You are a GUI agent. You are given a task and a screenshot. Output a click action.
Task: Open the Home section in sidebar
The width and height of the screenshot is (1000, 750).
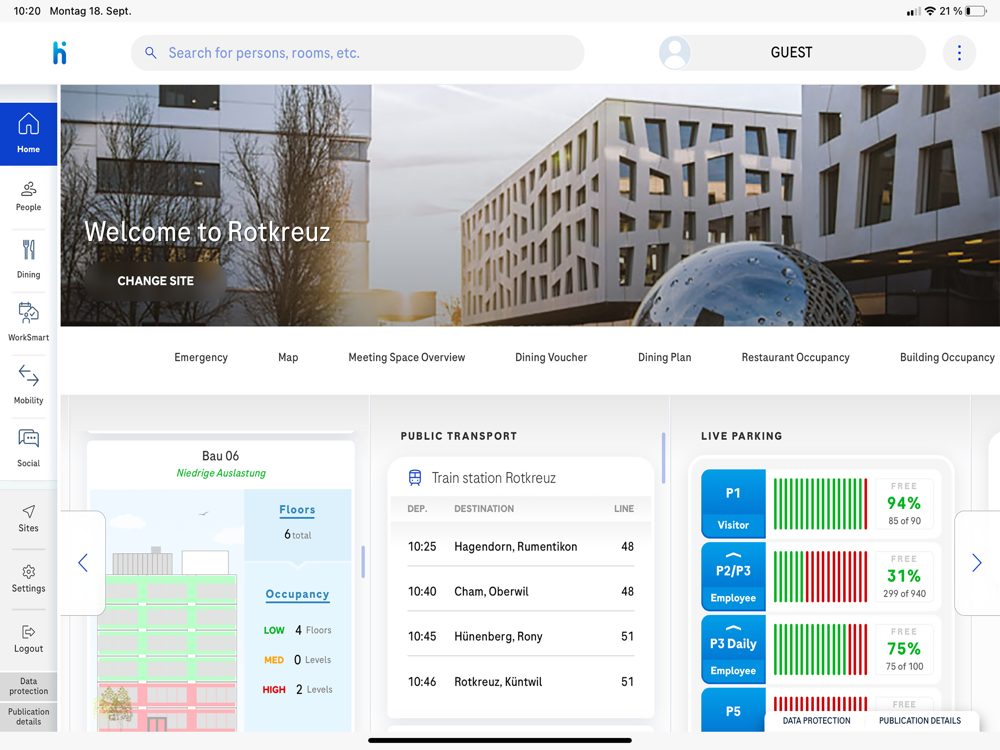coord(28,134)
